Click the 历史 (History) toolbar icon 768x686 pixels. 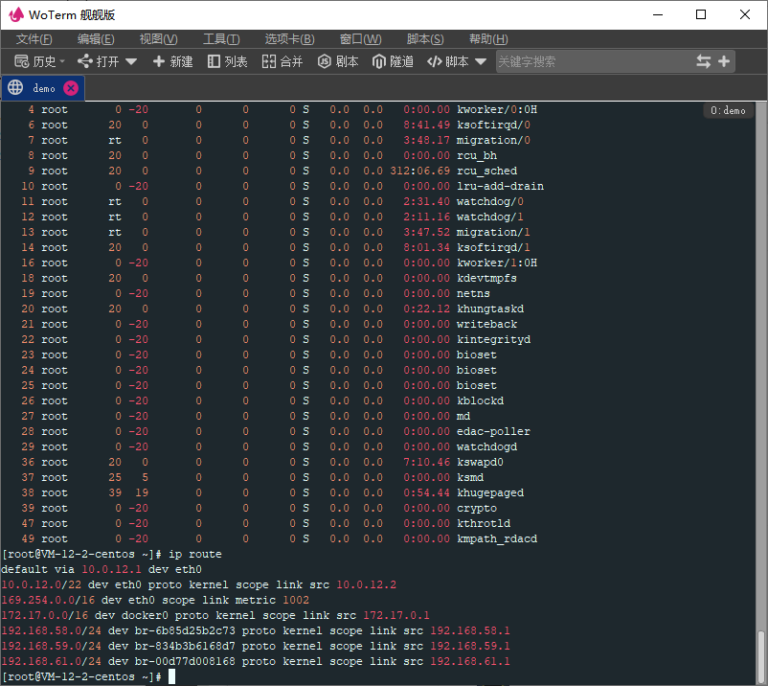pos(21,62)
